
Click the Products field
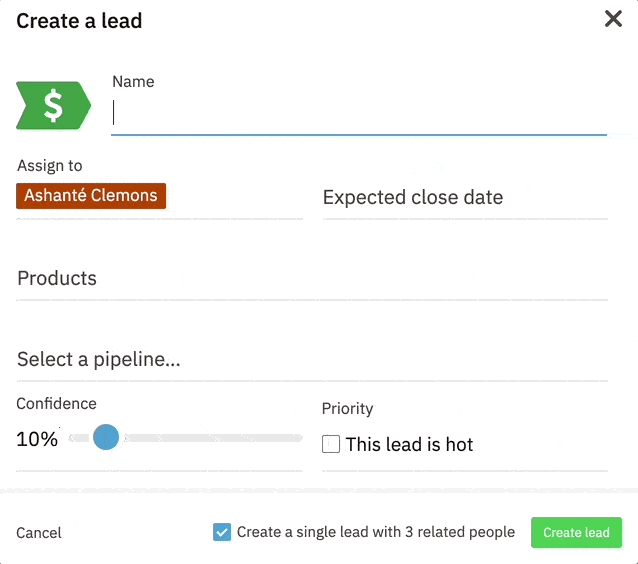(312, 279)
